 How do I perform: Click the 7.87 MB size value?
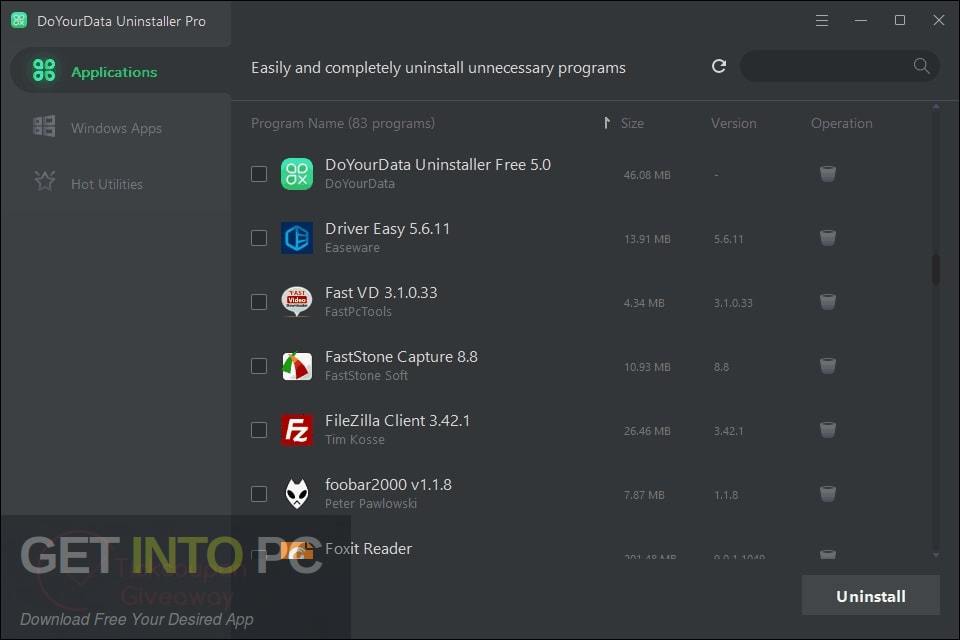point(643,495)
